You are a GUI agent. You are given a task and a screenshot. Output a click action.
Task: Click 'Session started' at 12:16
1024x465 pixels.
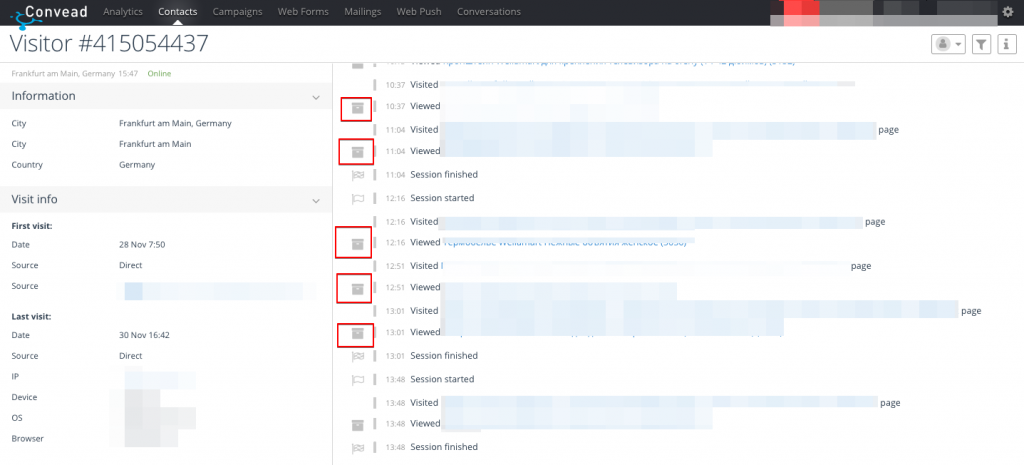point(442,198)
